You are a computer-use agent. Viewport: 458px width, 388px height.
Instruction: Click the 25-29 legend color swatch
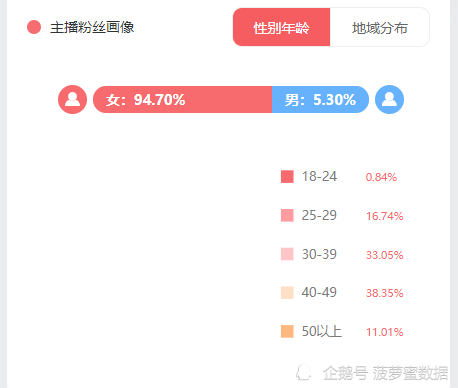point(287,215)
